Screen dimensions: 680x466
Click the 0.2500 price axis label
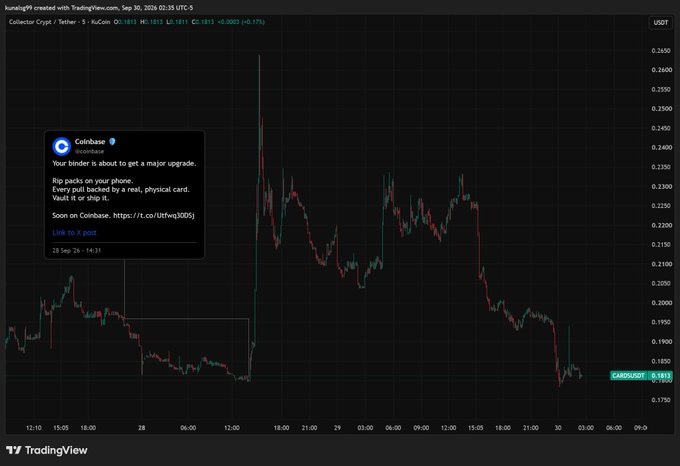click(661, 109)
